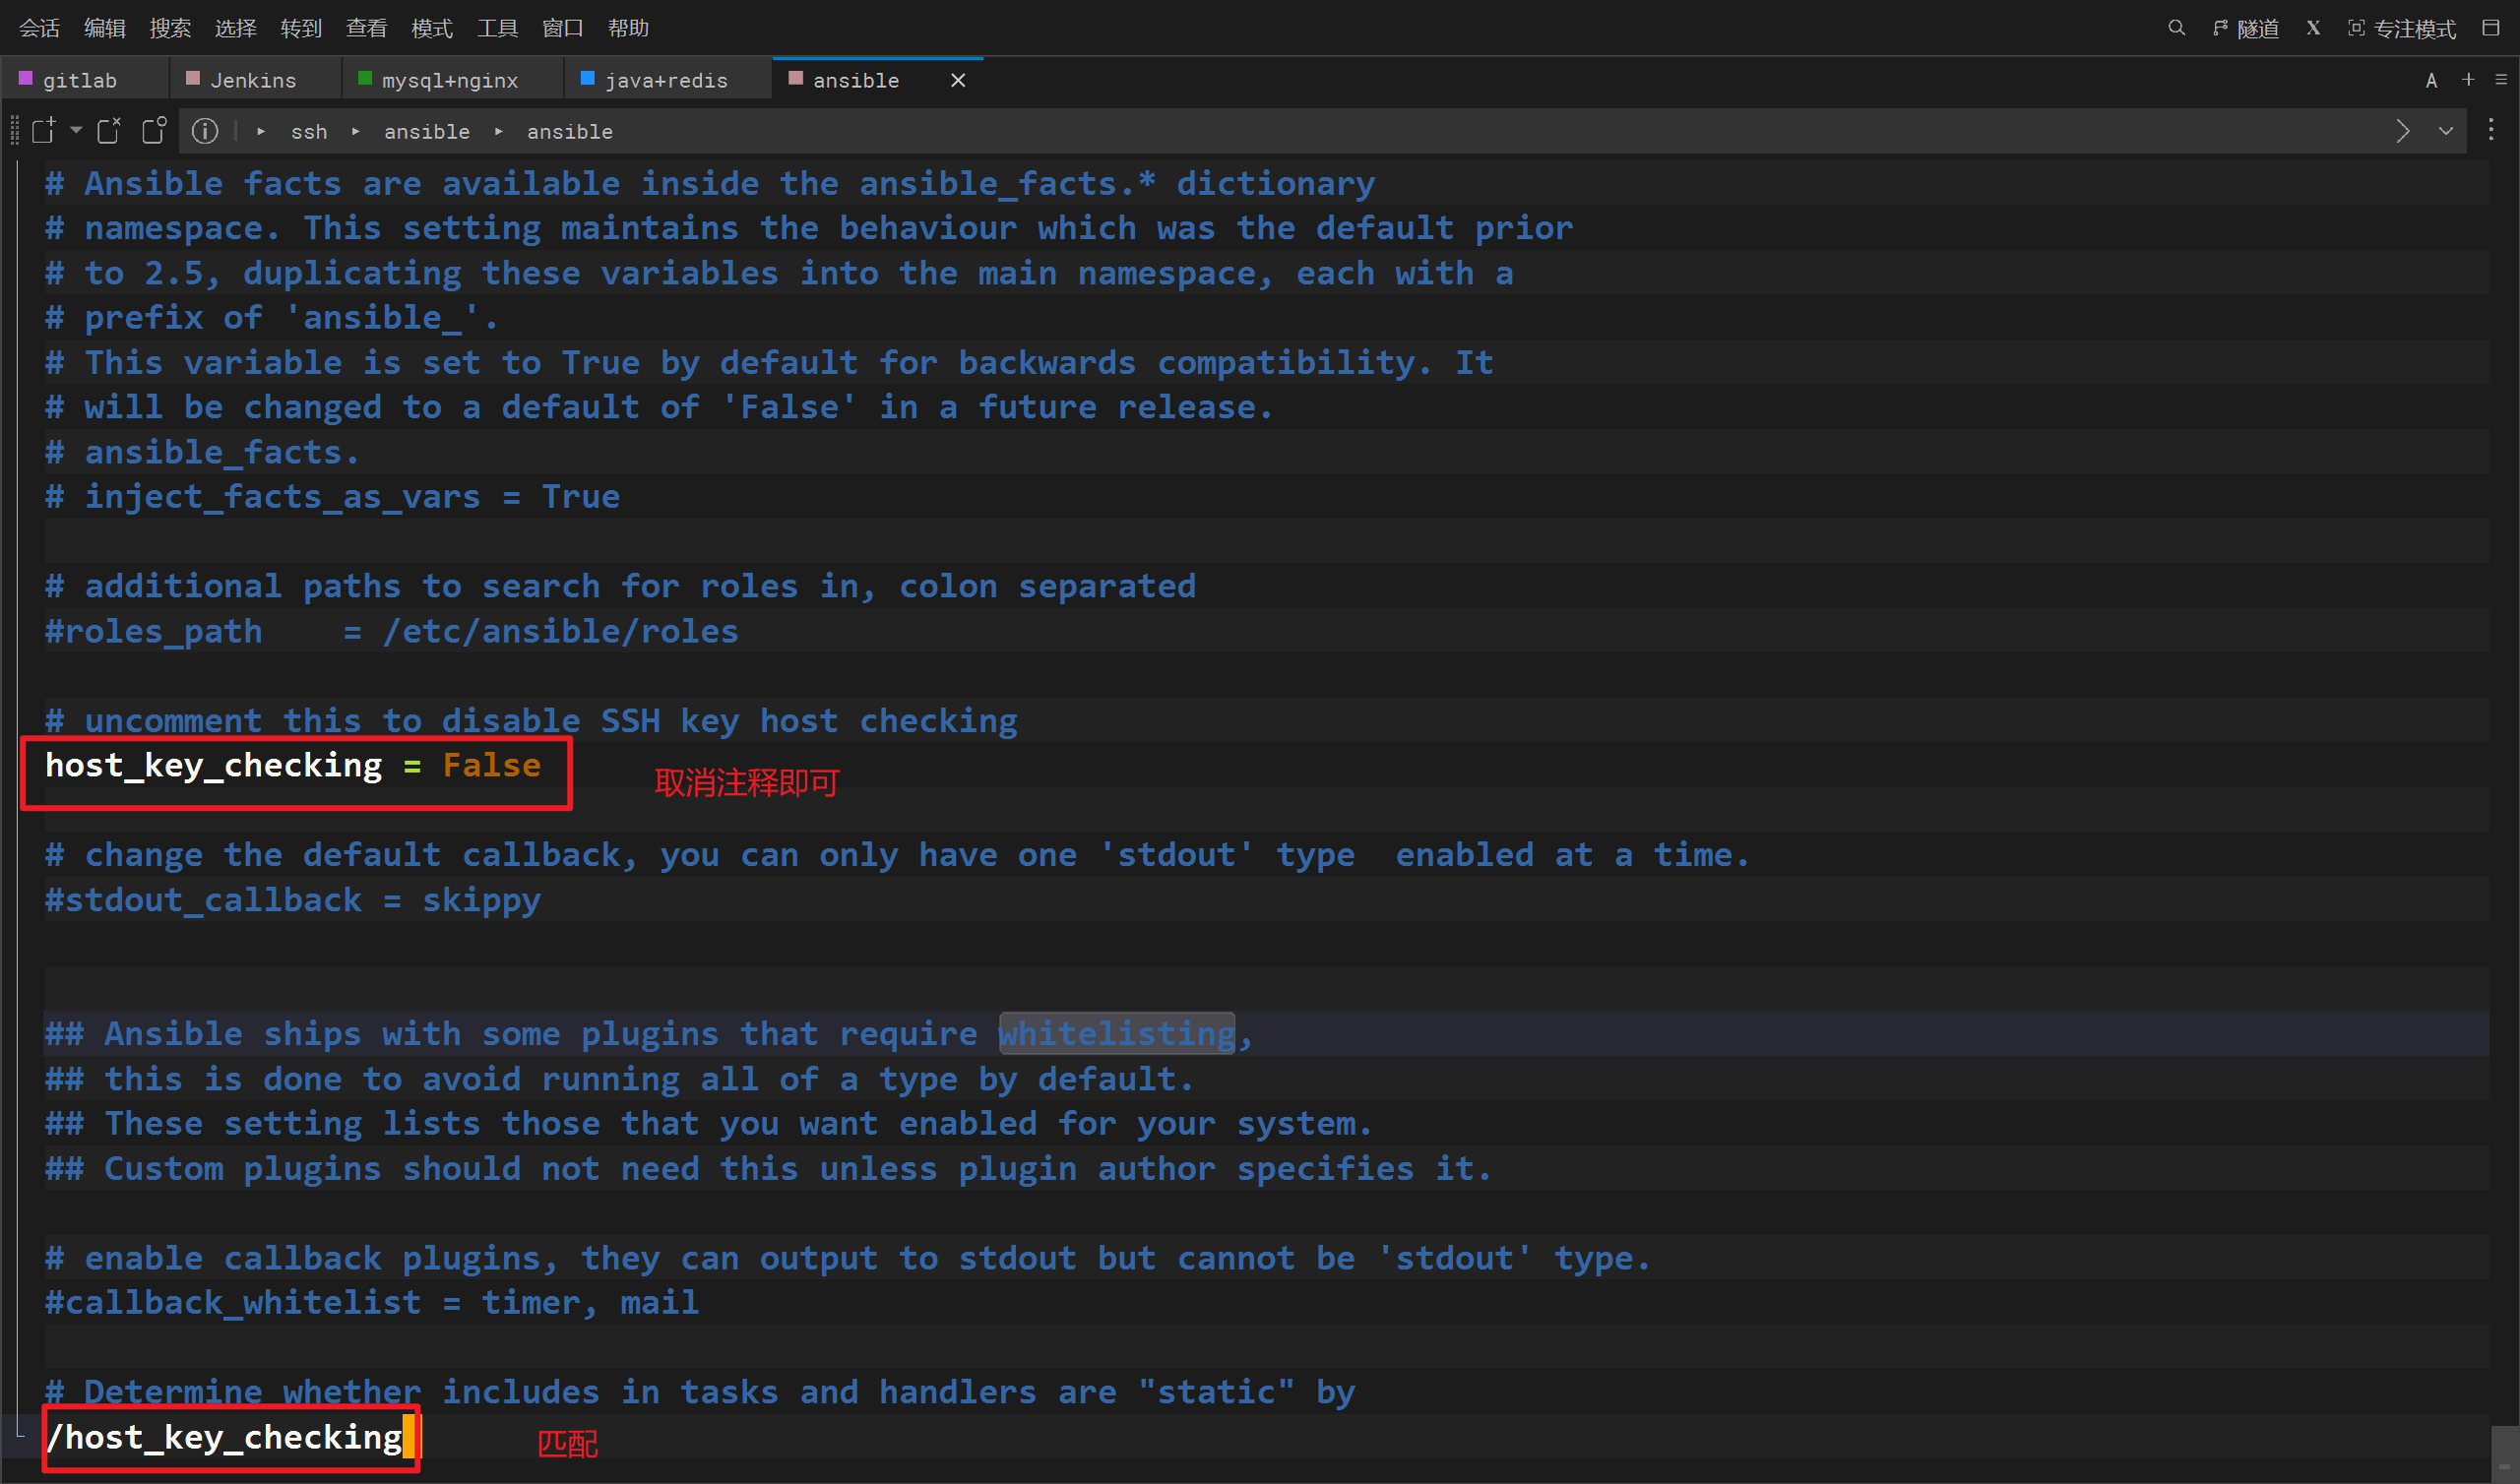Close the ansible tab
2520x1484 pixels.
tap(958, 80)
